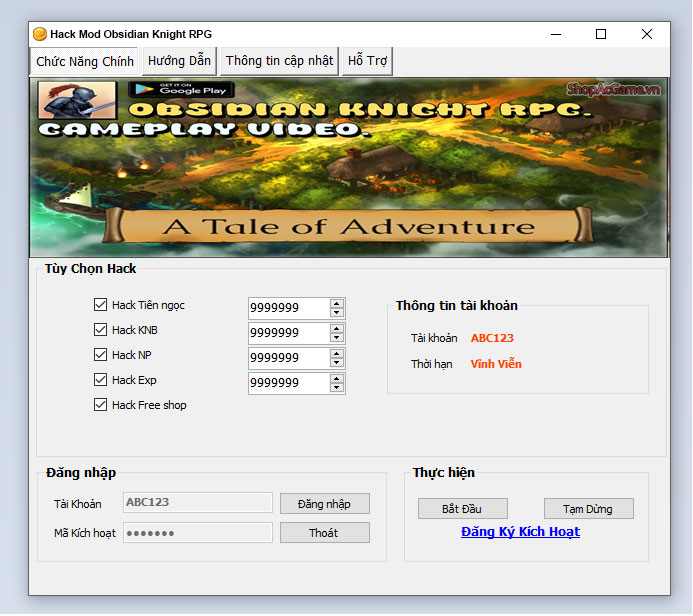Screen dimensions: 693x616
Task: Uncheck Hack Tiên ngọc checkbox
Action: coord(100,304)
